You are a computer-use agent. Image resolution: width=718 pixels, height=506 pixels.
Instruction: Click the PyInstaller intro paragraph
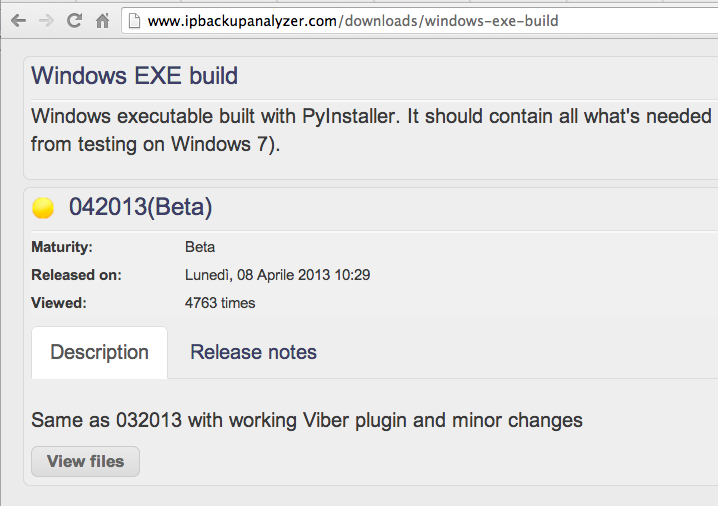[370, 129]
